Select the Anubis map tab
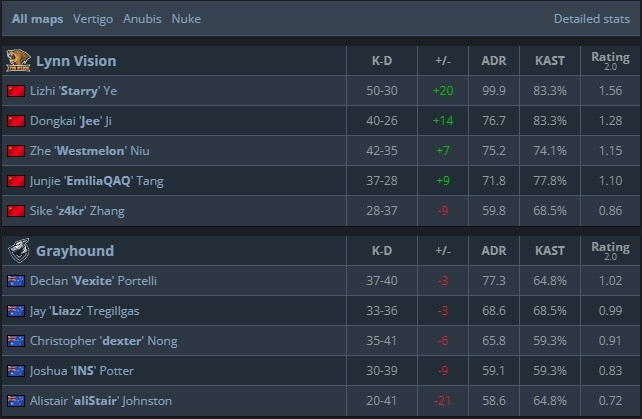The width and height of the screenshot is (642, 419). 142,19
